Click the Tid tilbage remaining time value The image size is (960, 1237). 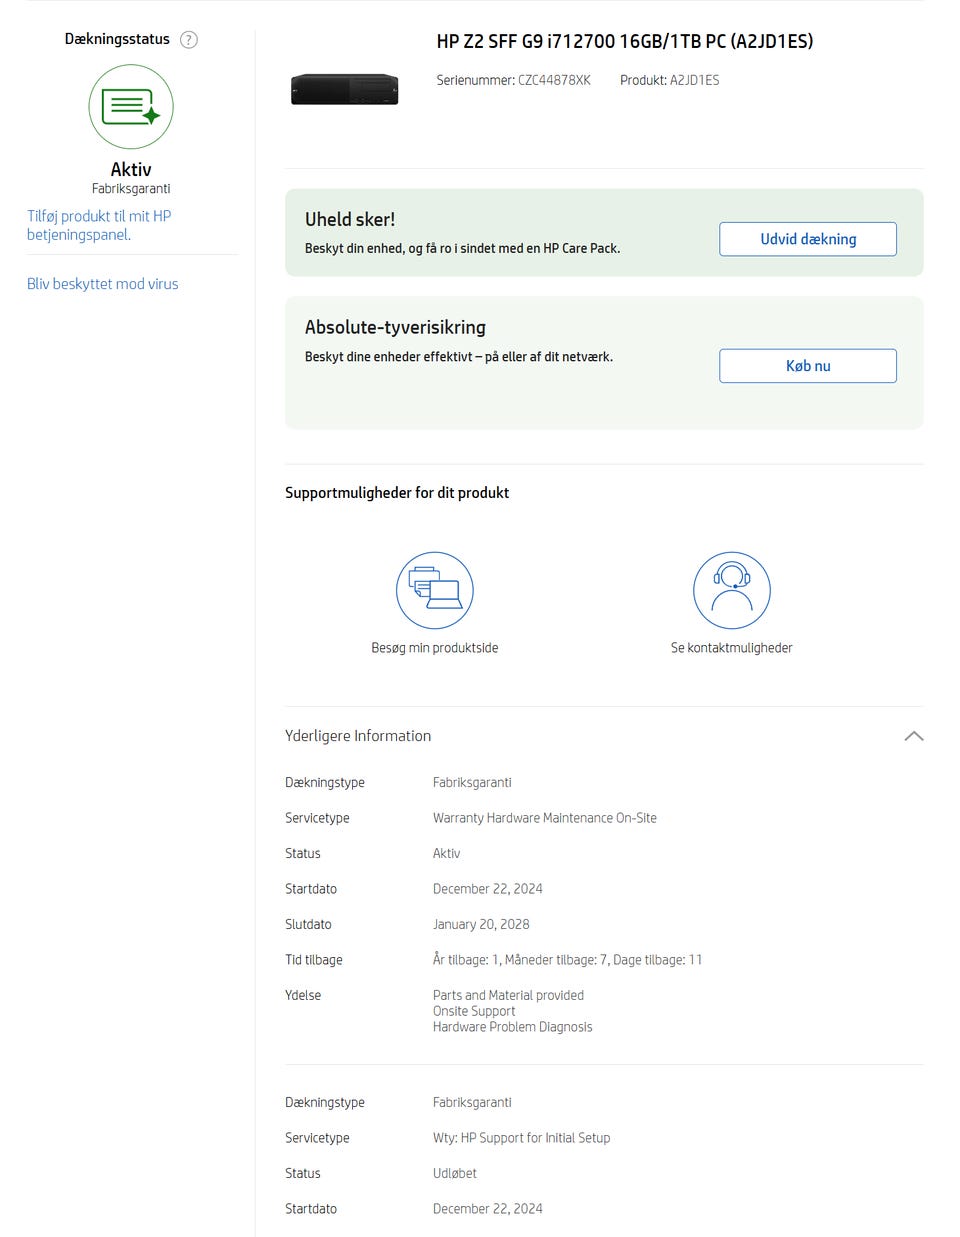568,960
